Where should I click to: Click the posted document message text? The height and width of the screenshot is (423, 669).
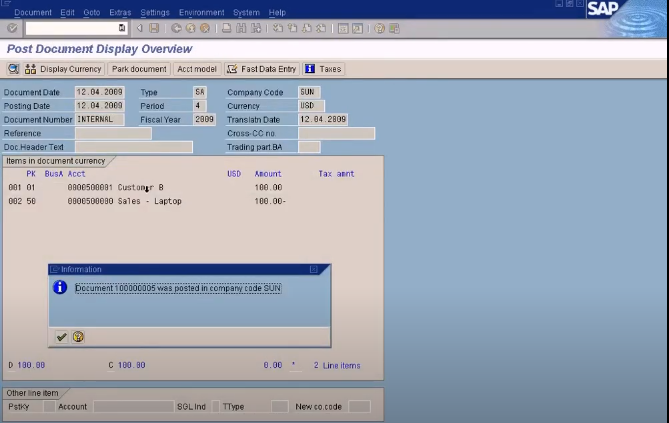(178, 288)
